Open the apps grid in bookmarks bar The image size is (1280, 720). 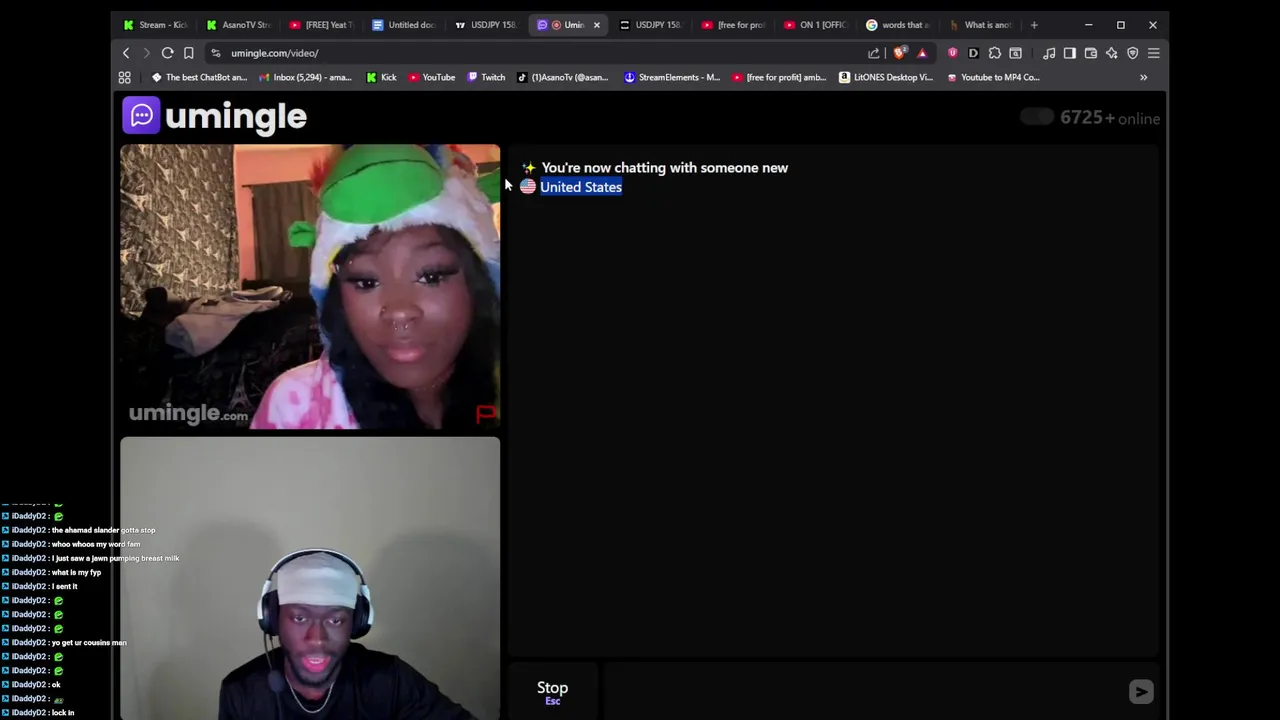(x=125, y=77)
